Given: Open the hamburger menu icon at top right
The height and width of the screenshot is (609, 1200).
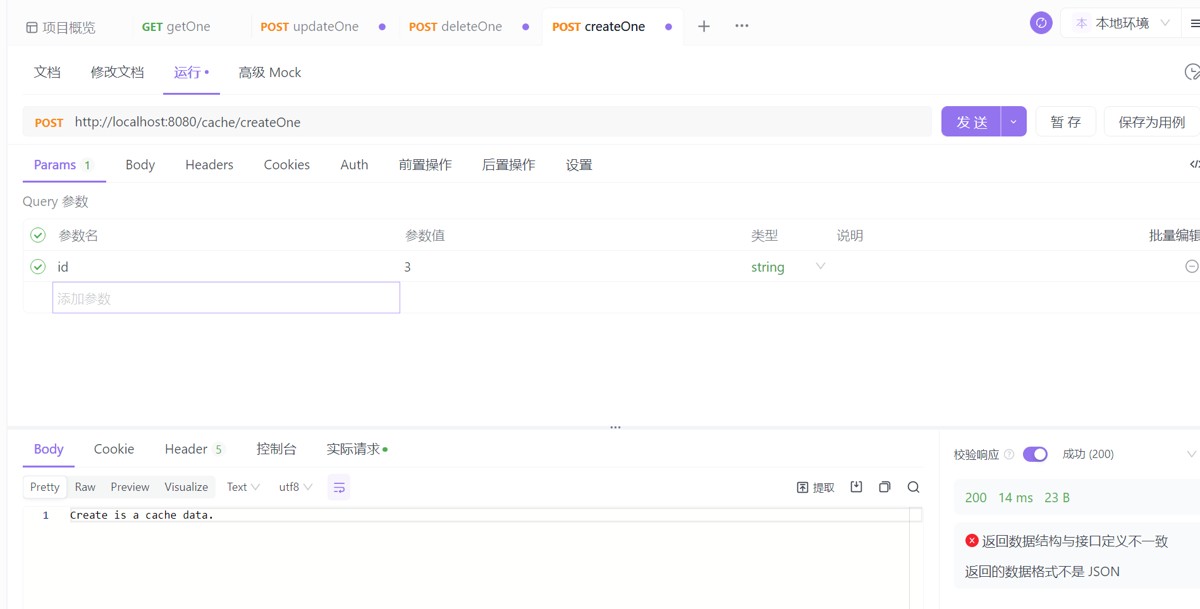Looking at the screenshot, I should pyautogui.click(x=1194, y=23).
